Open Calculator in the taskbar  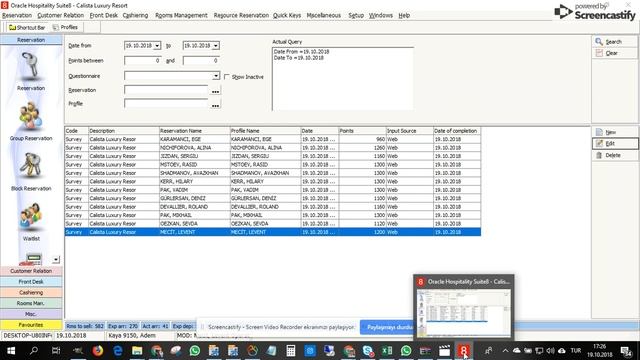[291, 351]
